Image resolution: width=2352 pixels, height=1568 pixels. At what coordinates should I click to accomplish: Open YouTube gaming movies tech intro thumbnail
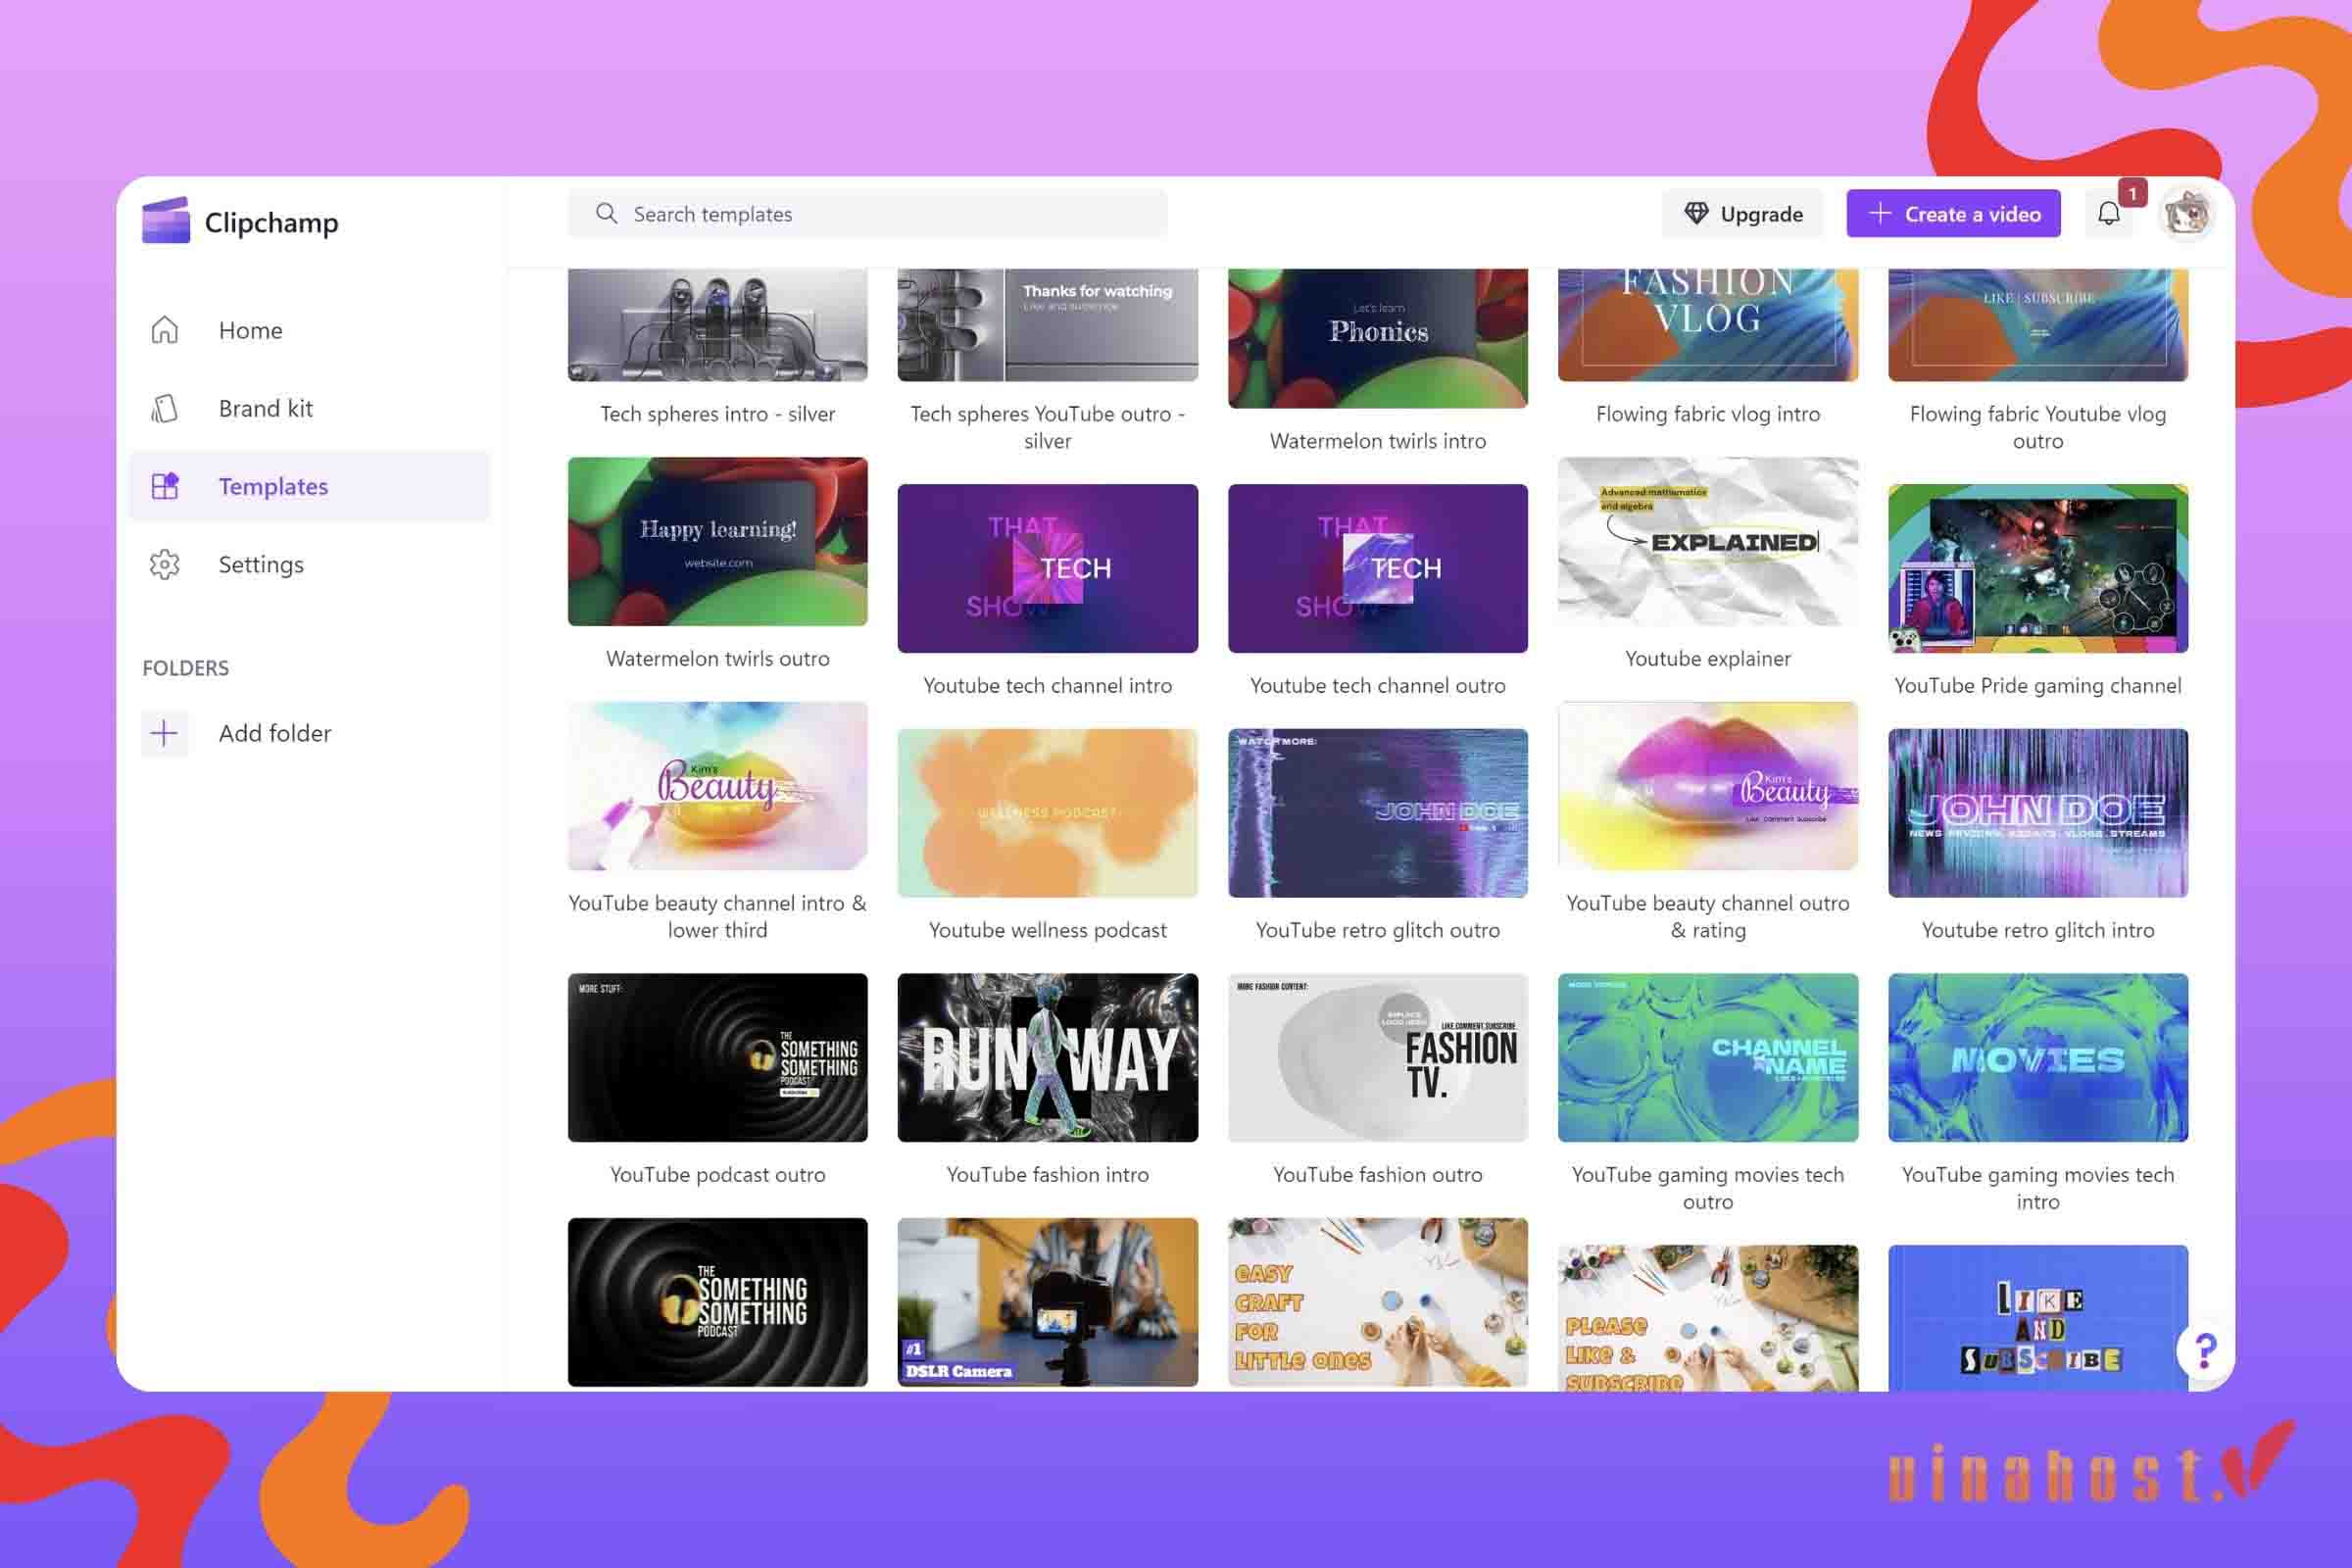coord(2038,1058)
